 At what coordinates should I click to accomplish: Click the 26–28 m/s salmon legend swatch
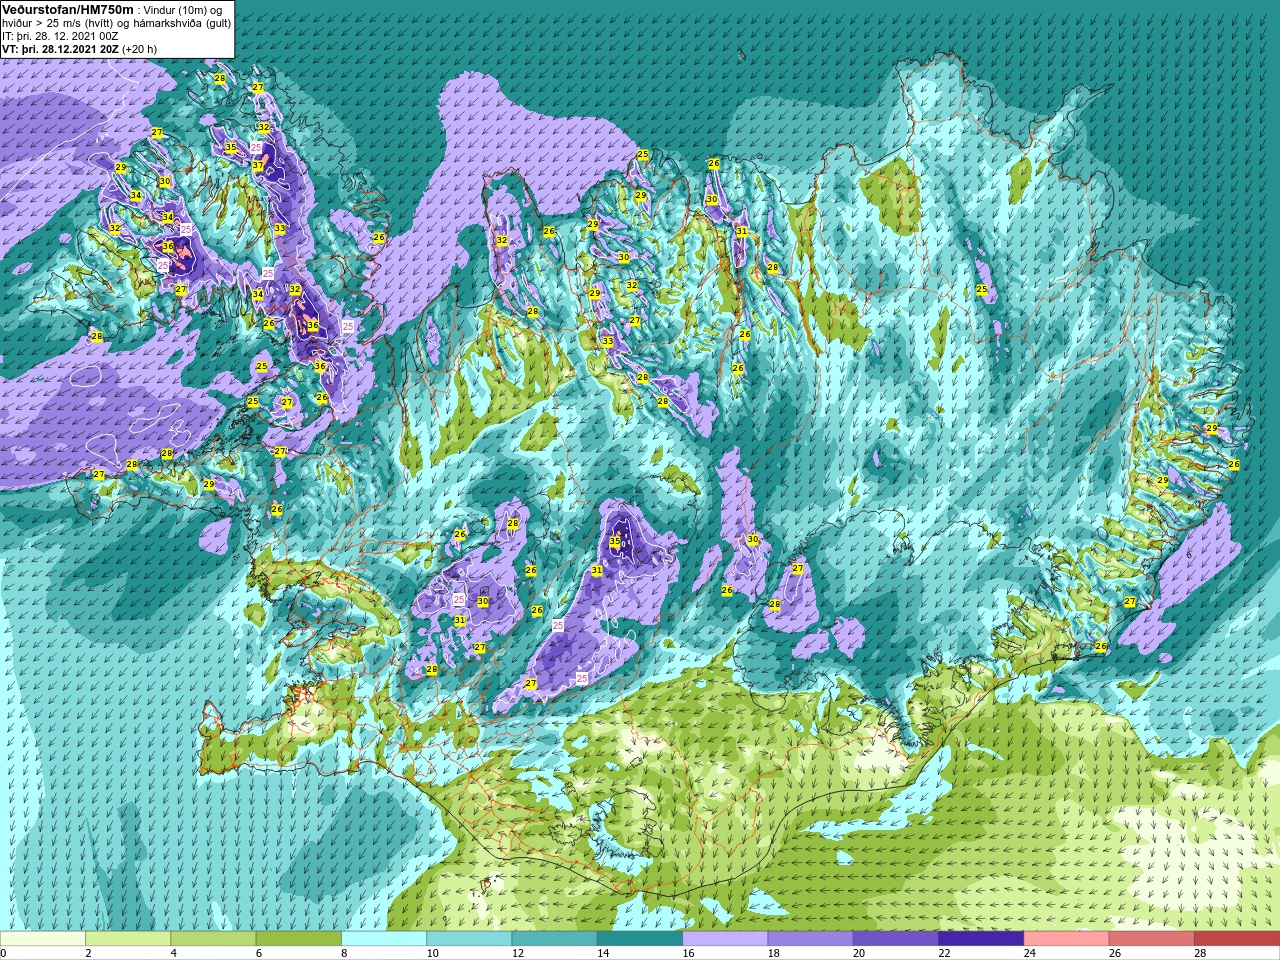(1152, 939)
